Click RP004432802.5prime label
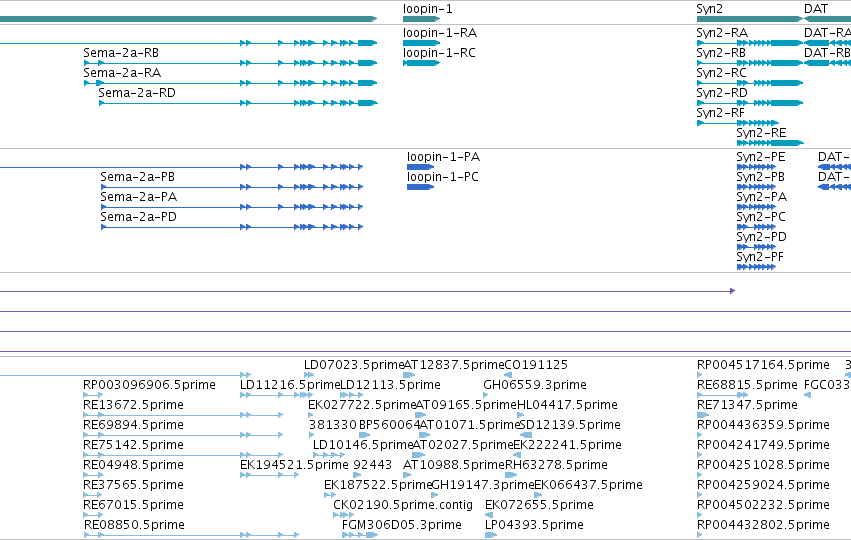 point(763,525)
